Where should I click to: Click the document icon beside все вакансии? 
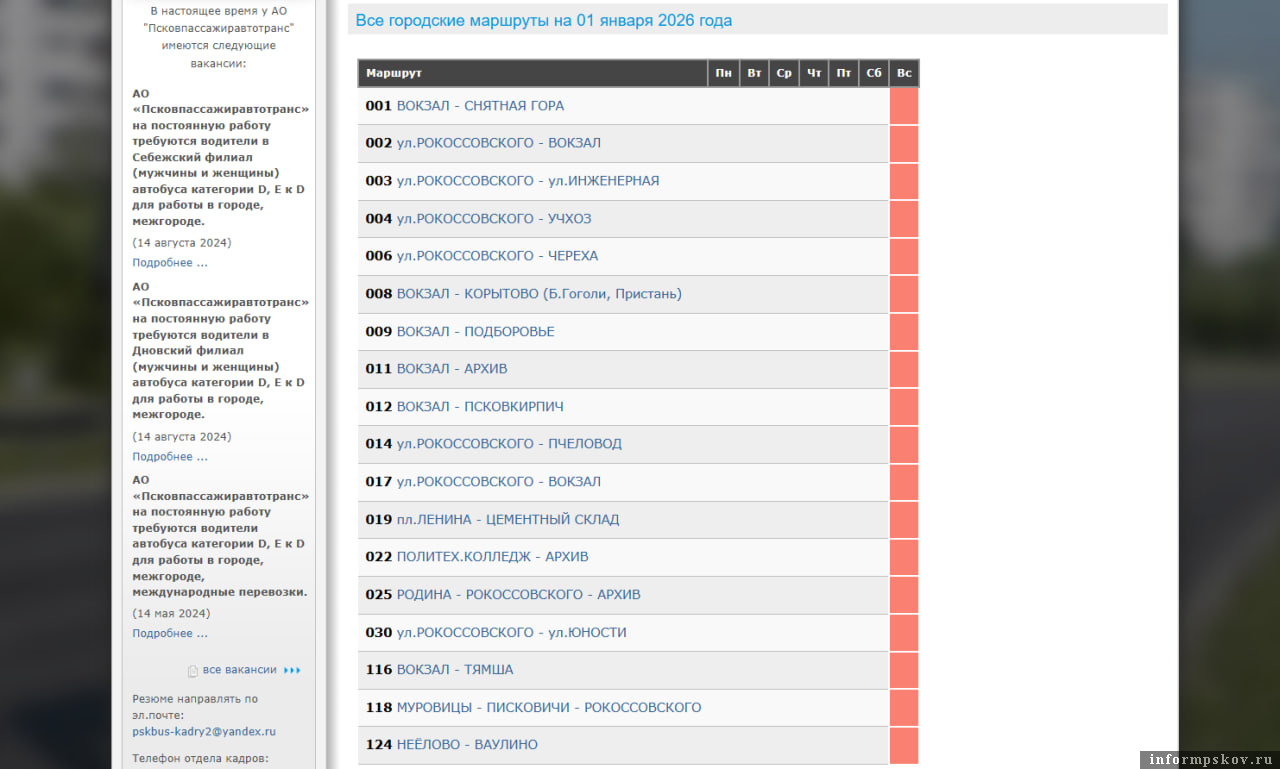coord(193,671)
